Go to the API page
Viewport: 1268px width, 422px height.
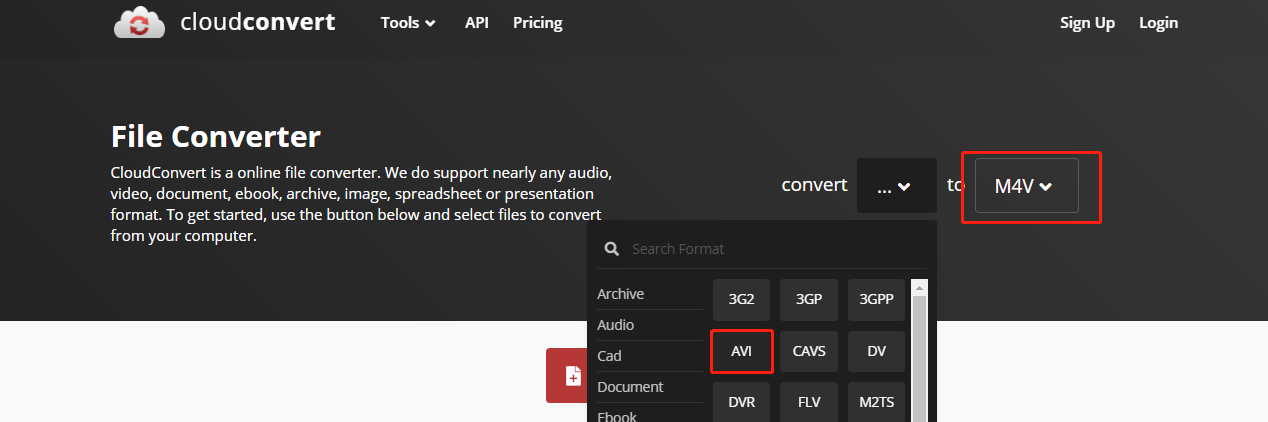pos(477,22)
